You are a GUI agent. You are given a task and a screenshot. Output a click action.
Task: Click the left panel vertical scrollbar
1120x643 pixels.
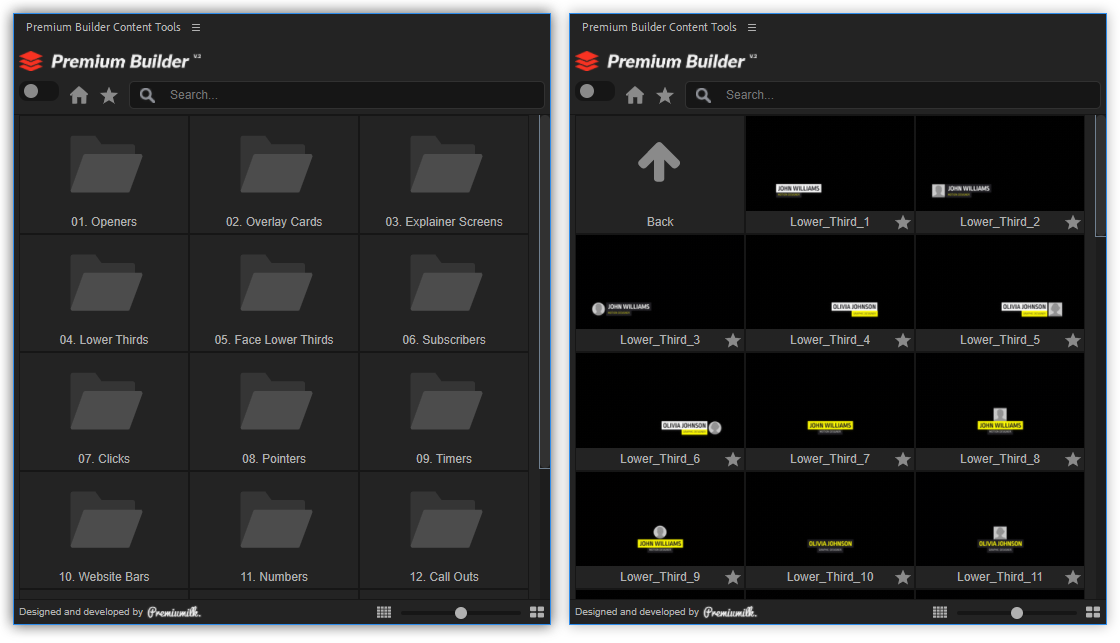(x=544, y=292)
